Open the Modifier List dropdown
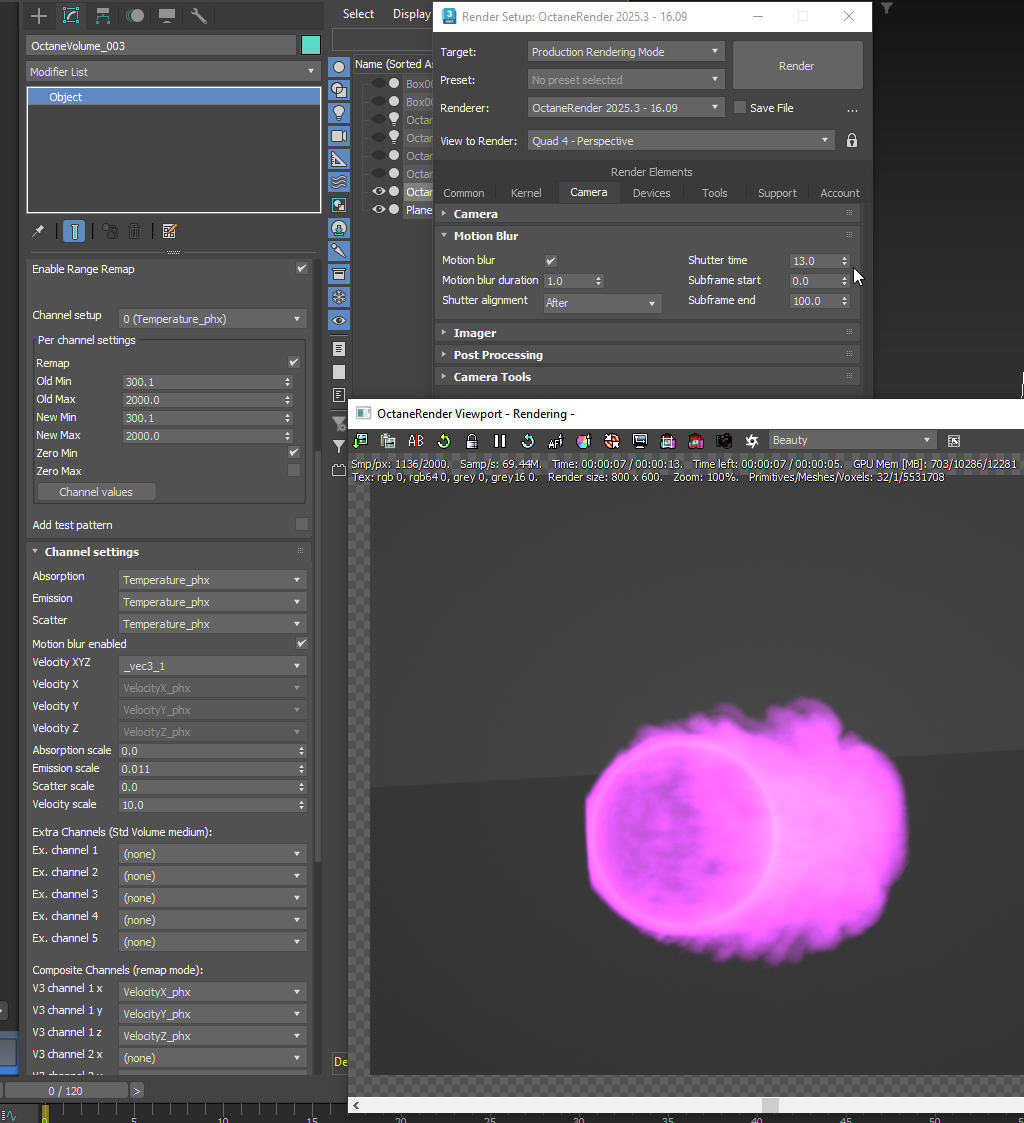1024x1123 pixels. tap(173, 72)
